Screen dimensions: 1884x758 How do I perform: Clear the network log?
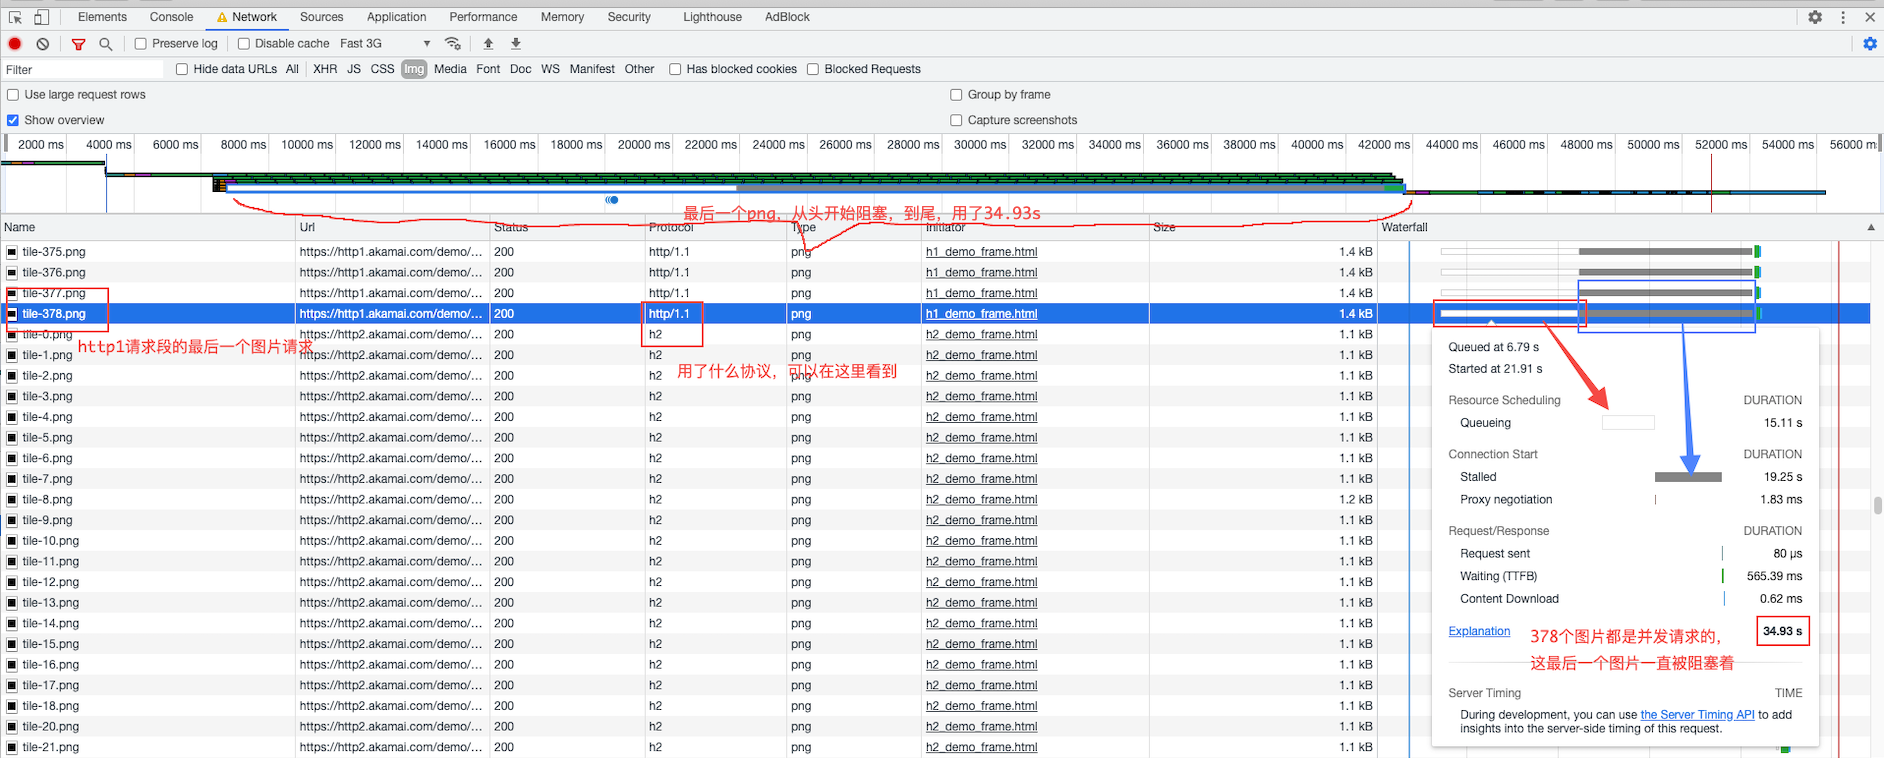coord(43,44)
